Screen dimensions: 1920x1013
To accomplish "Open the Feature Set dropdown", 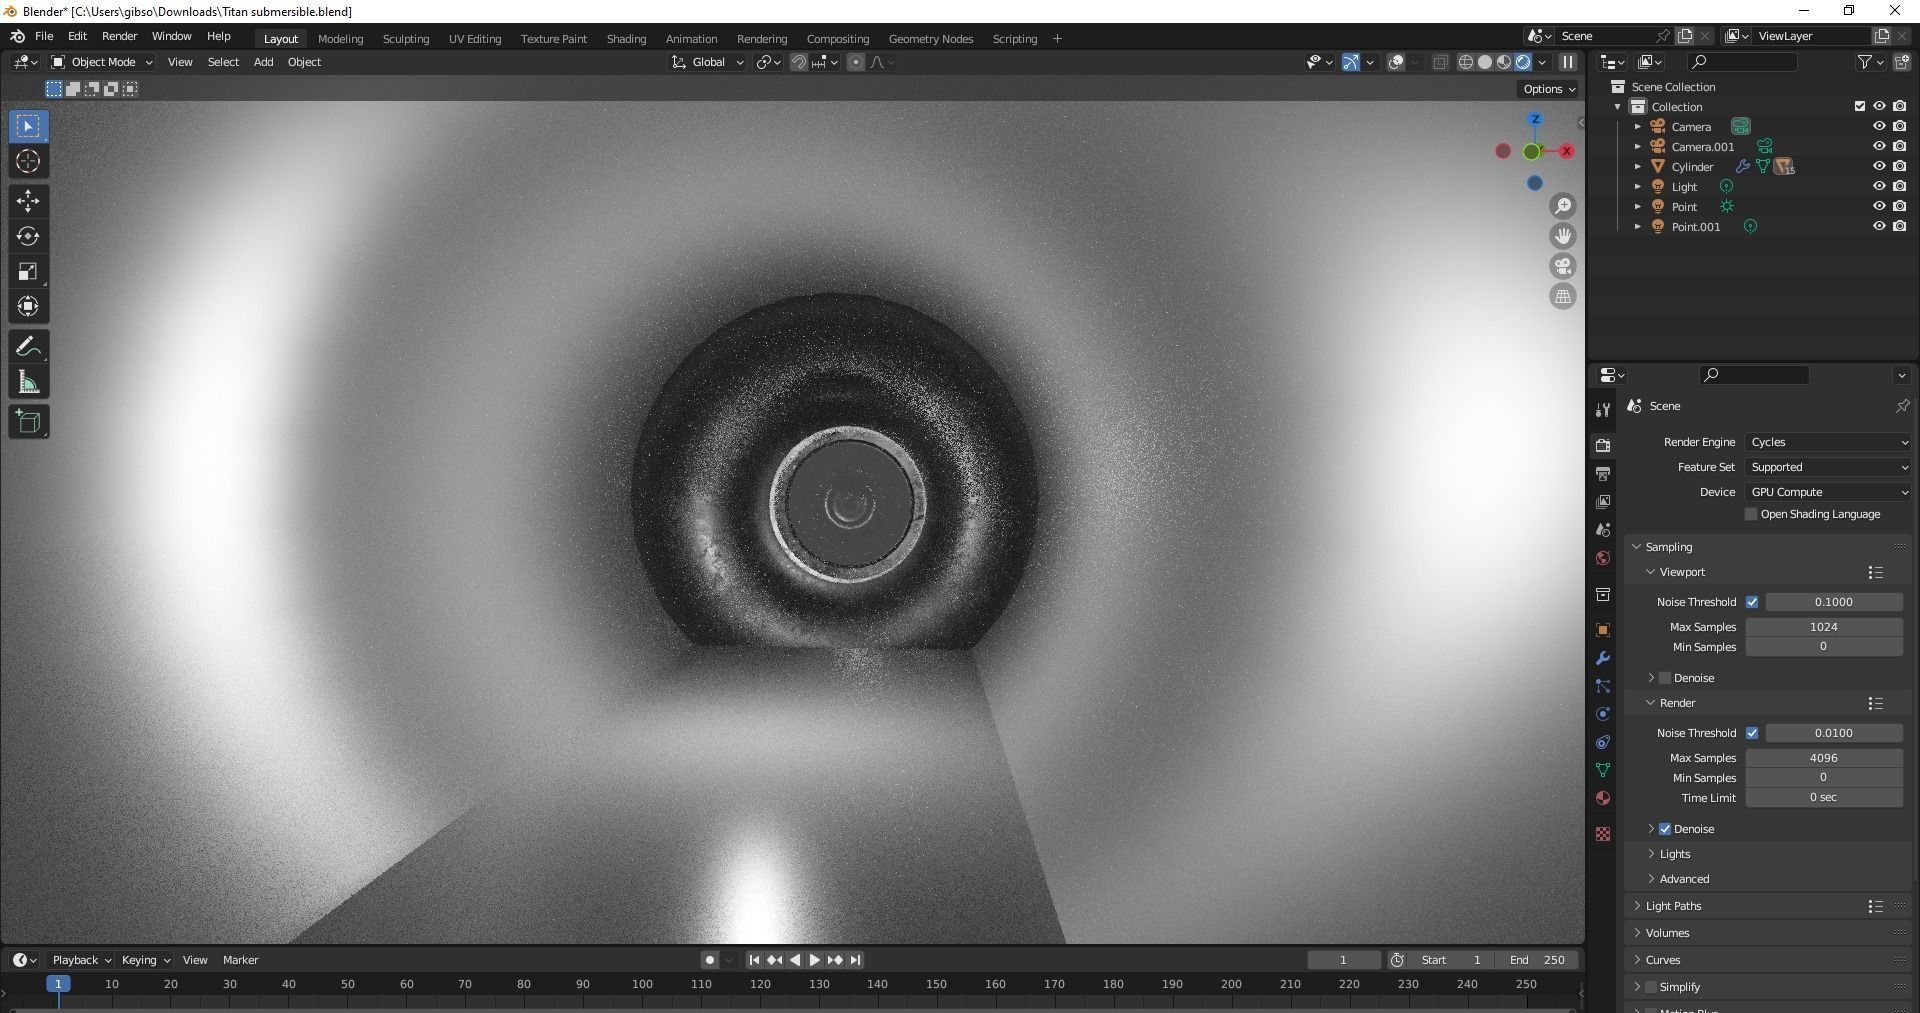I will point(1829,467).
